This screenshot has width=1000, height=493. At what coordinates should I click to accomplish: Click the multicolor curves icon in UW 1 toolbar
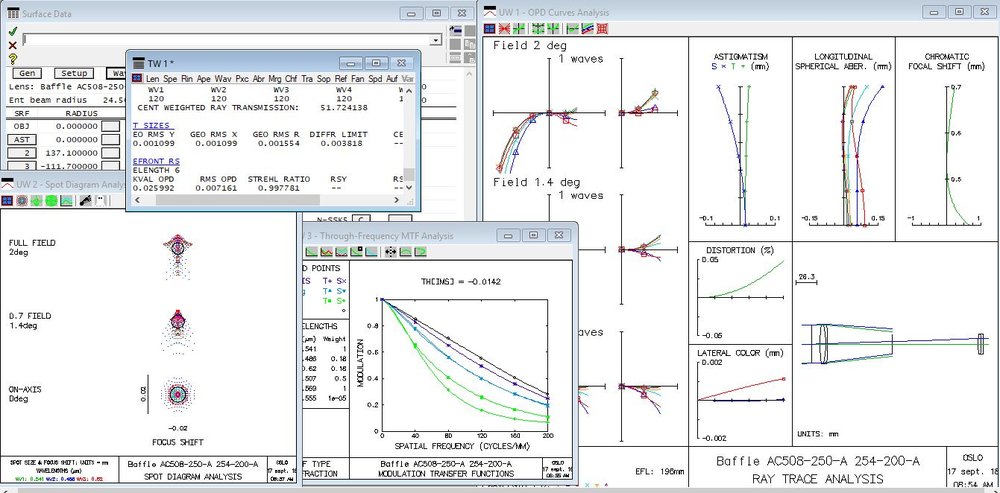point(587,29)
